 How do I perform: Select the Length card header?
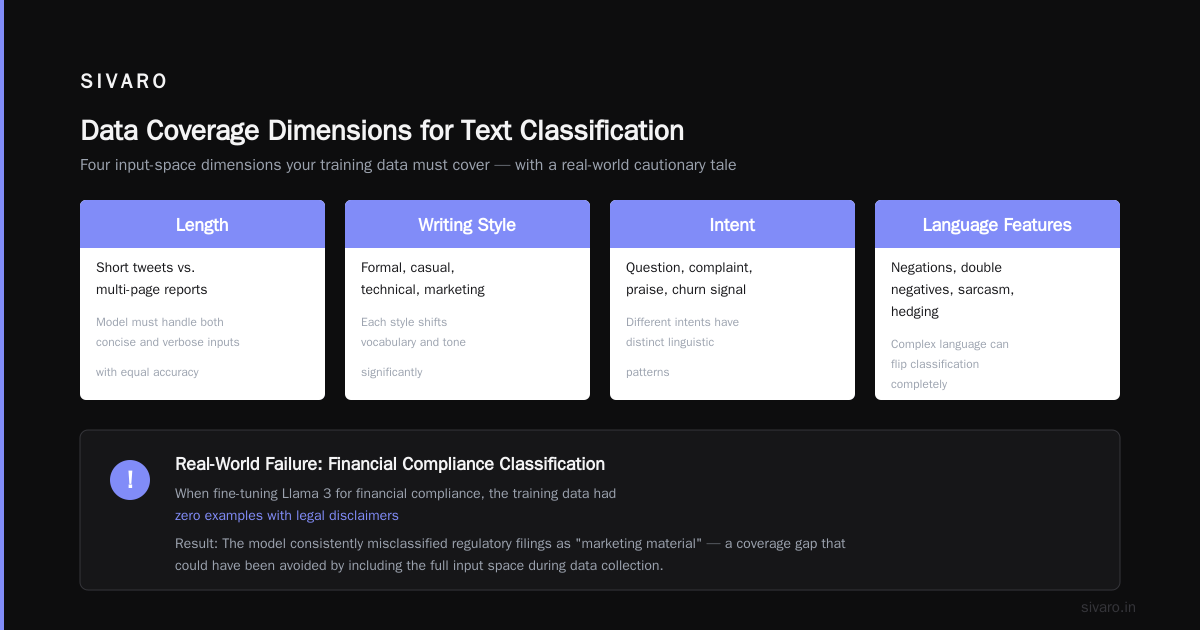[x=202, y=224]
